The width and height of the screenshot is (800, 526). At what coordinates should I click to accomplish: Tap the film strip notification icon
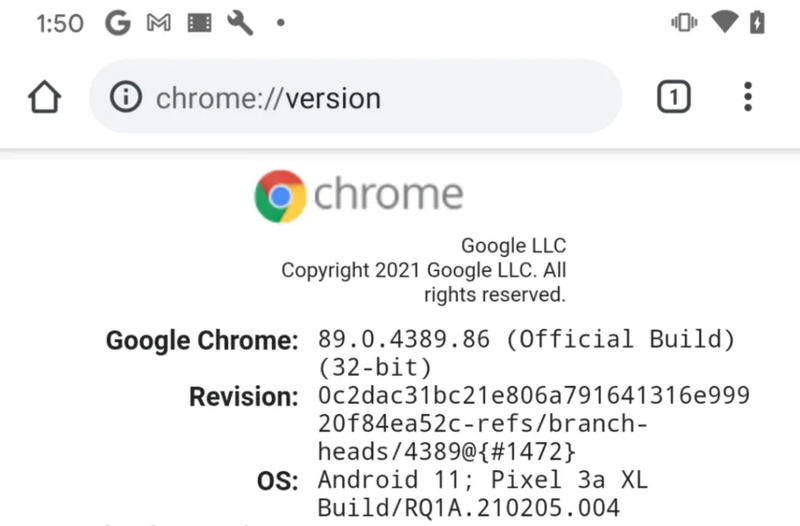pos(199,23)
